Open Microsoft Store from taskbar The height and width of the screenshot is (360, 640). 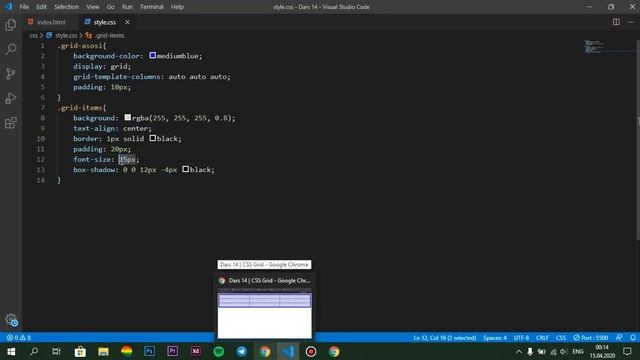pos(80,351)
